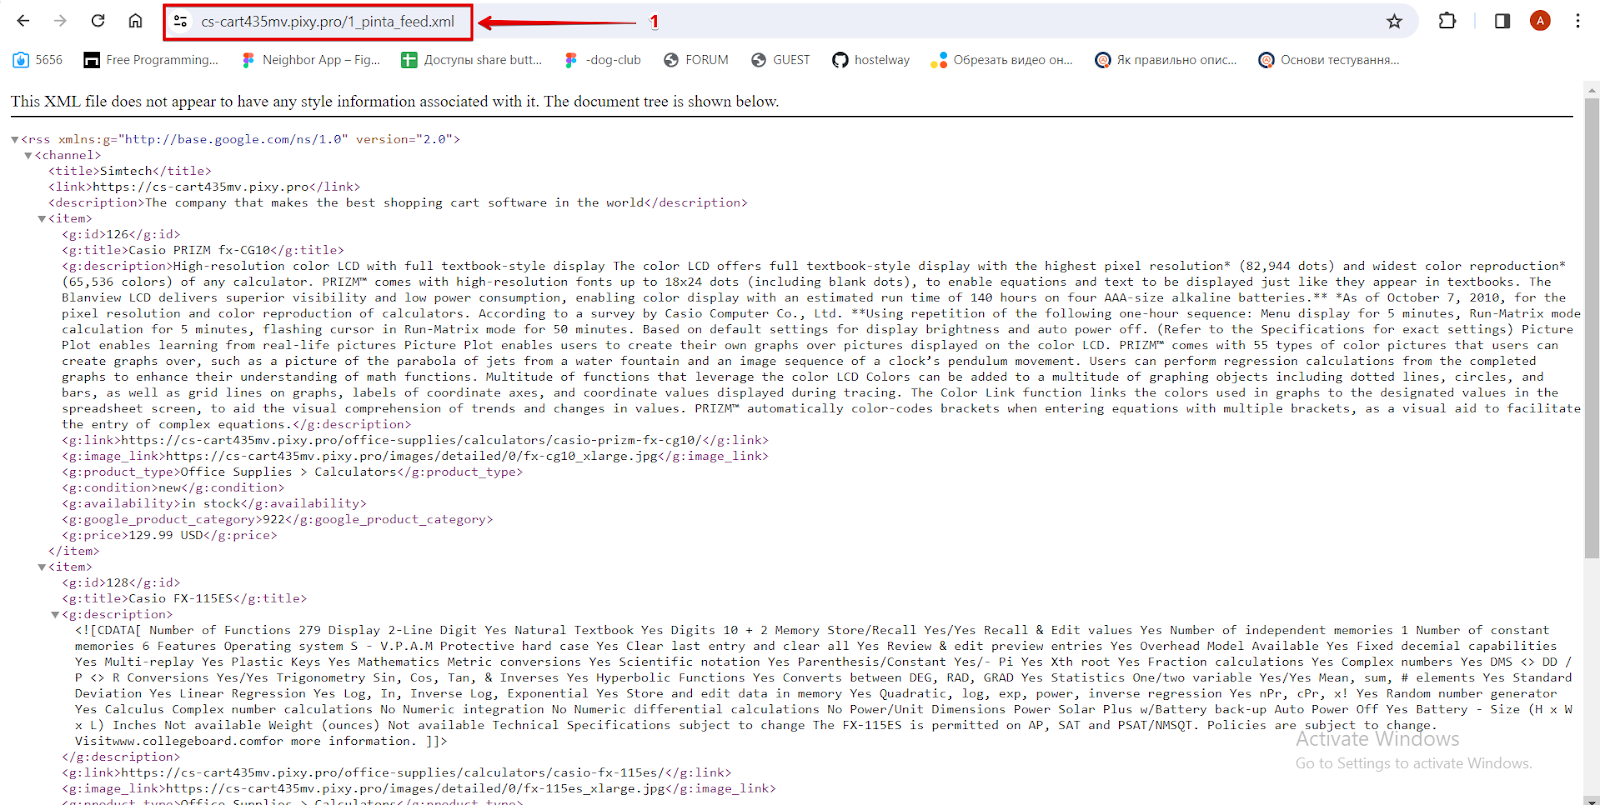Open the 5656 bookmark
Viewport: 1600px width, 805px height.
click(37, 60)
